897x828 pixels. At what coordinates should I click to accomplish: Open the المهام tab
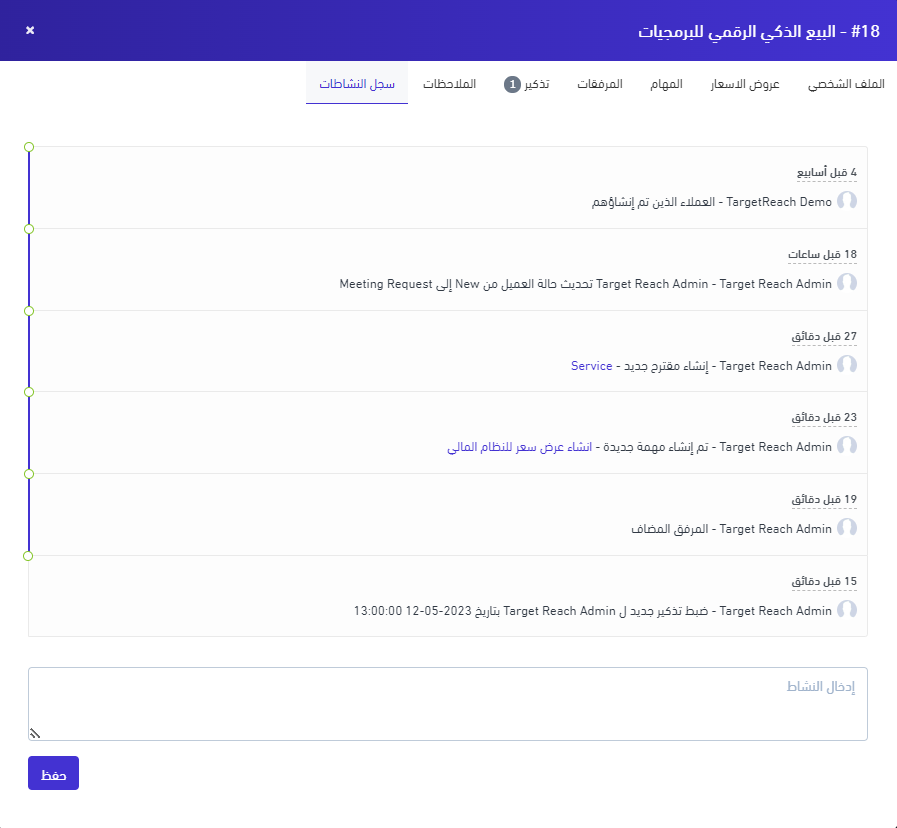(x=667, y=84)
